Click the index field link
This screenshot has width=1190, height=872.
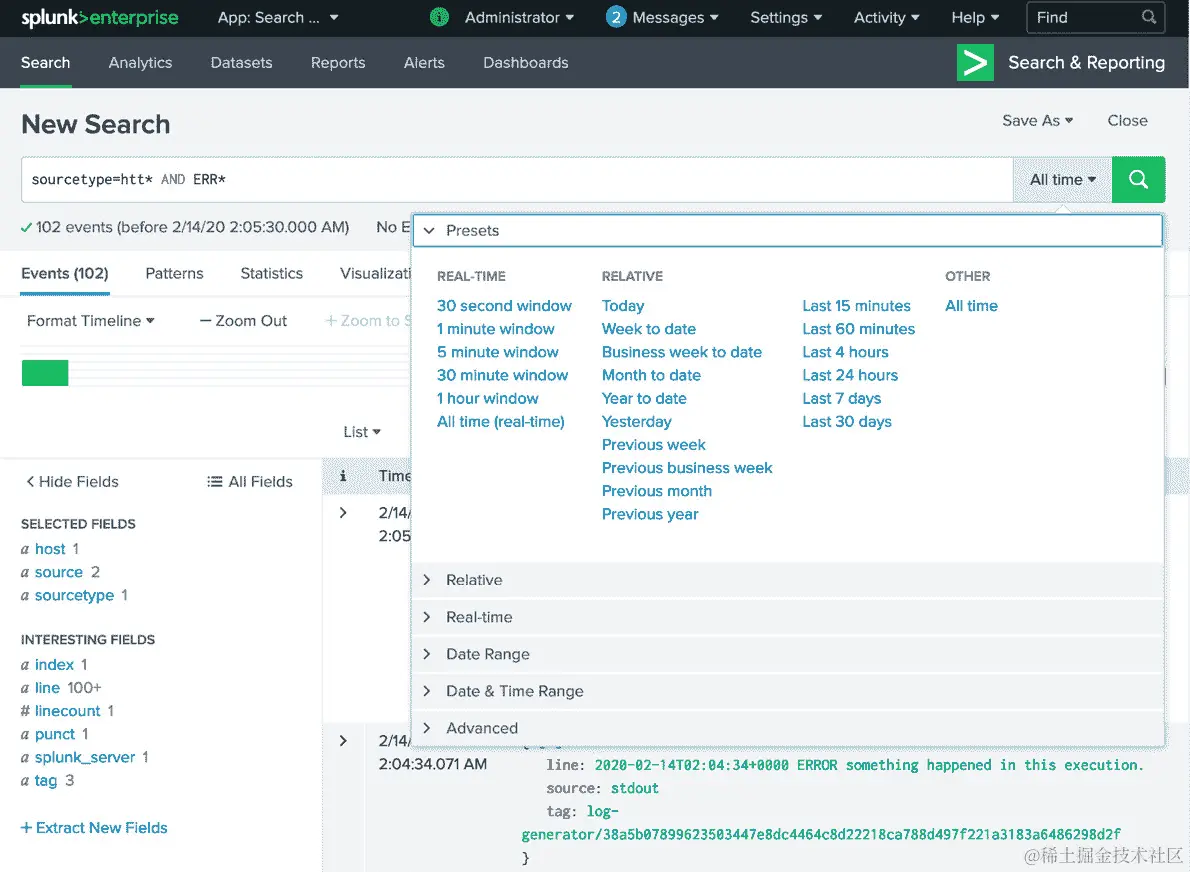click(54, 665)
